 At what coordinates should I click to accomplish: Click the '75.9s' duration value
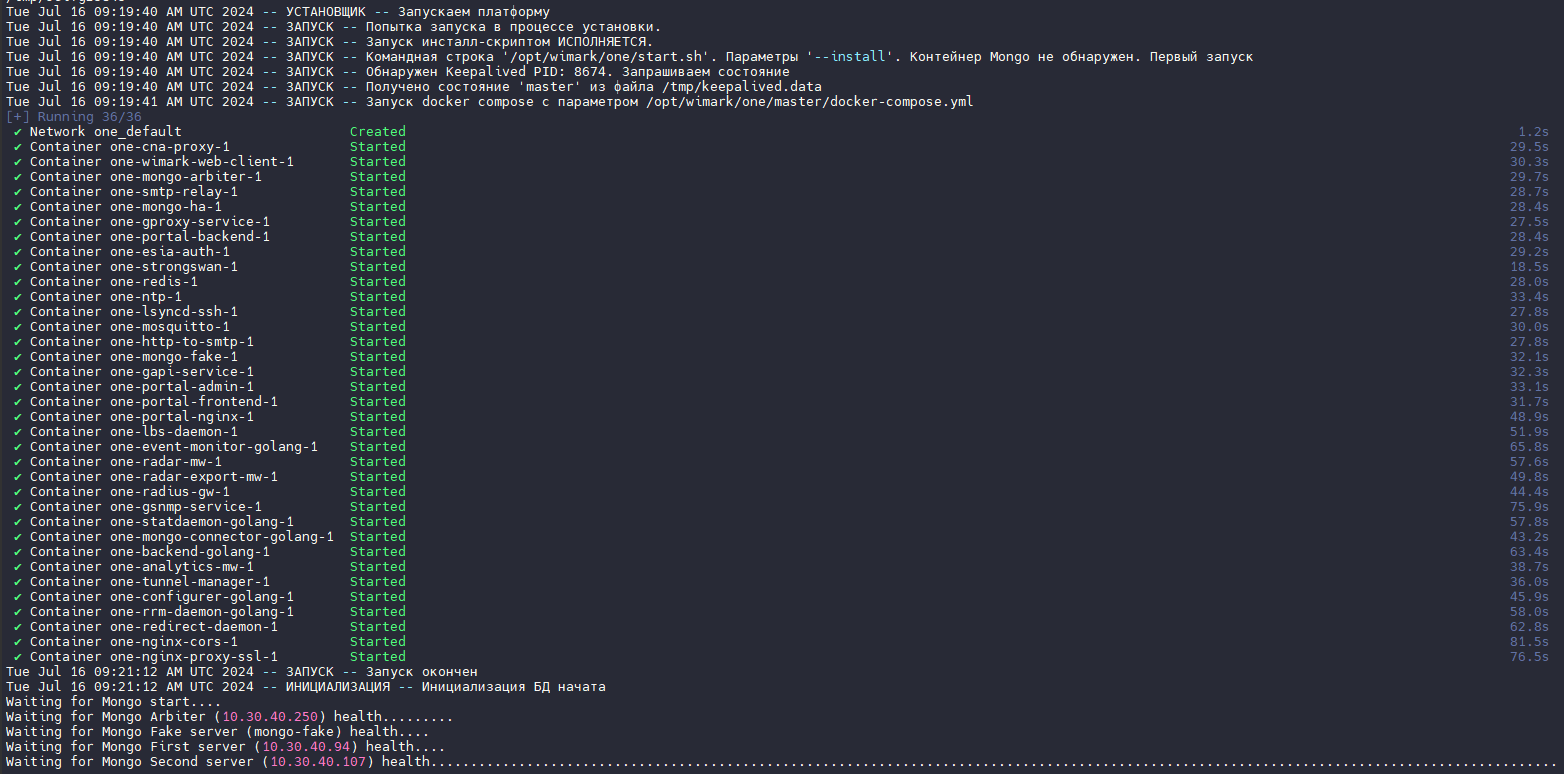(1529, 507)
